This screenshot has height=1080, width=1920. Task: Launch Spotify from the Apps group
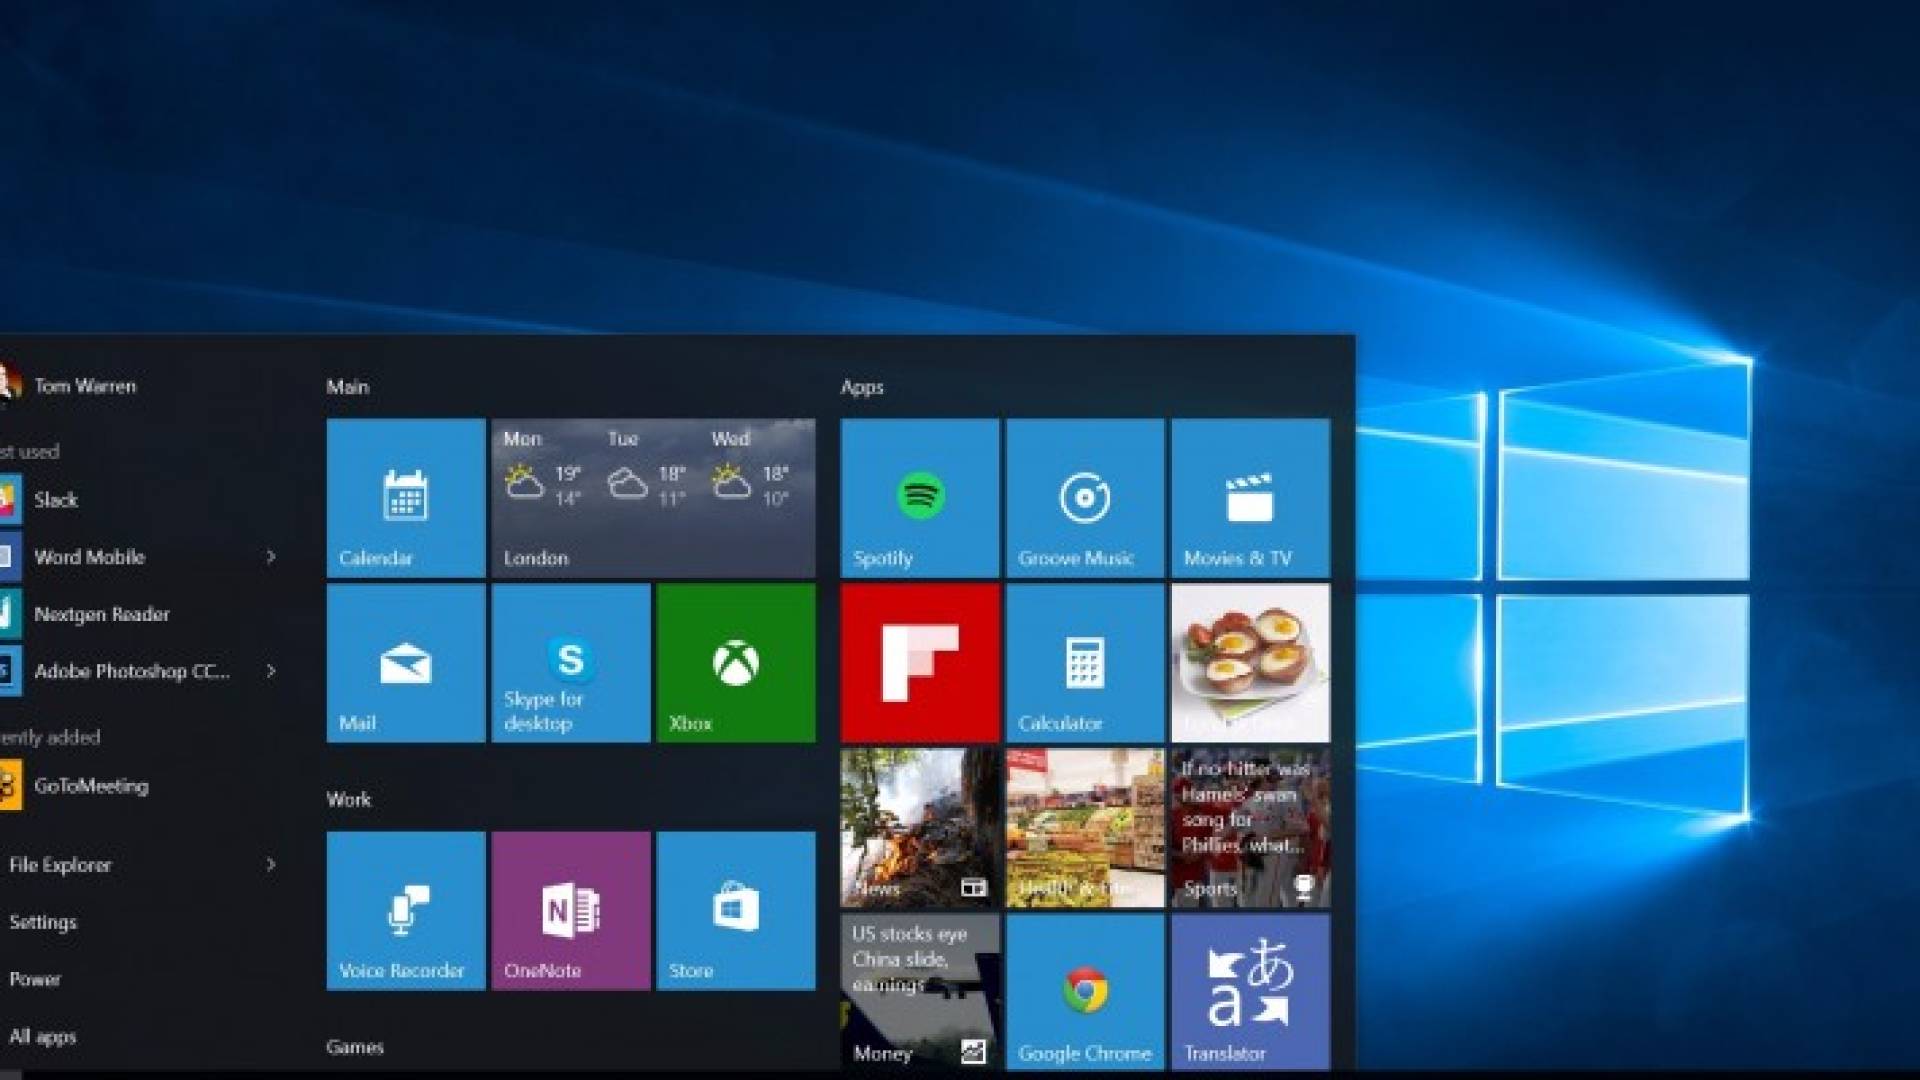[x=920, y=498]
